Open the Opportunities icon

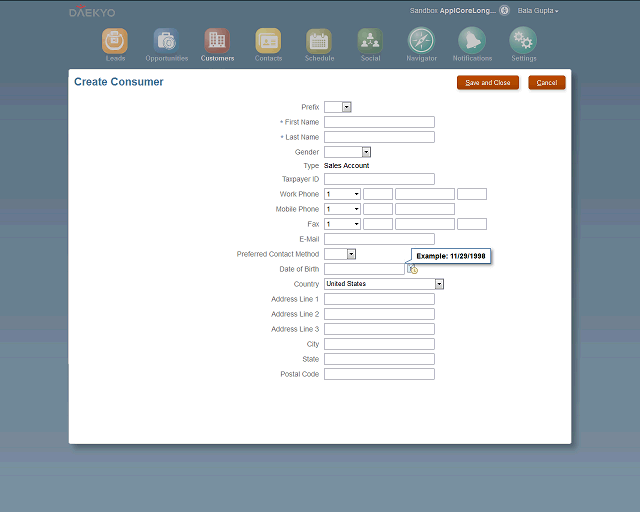click(x=166, y=41)
